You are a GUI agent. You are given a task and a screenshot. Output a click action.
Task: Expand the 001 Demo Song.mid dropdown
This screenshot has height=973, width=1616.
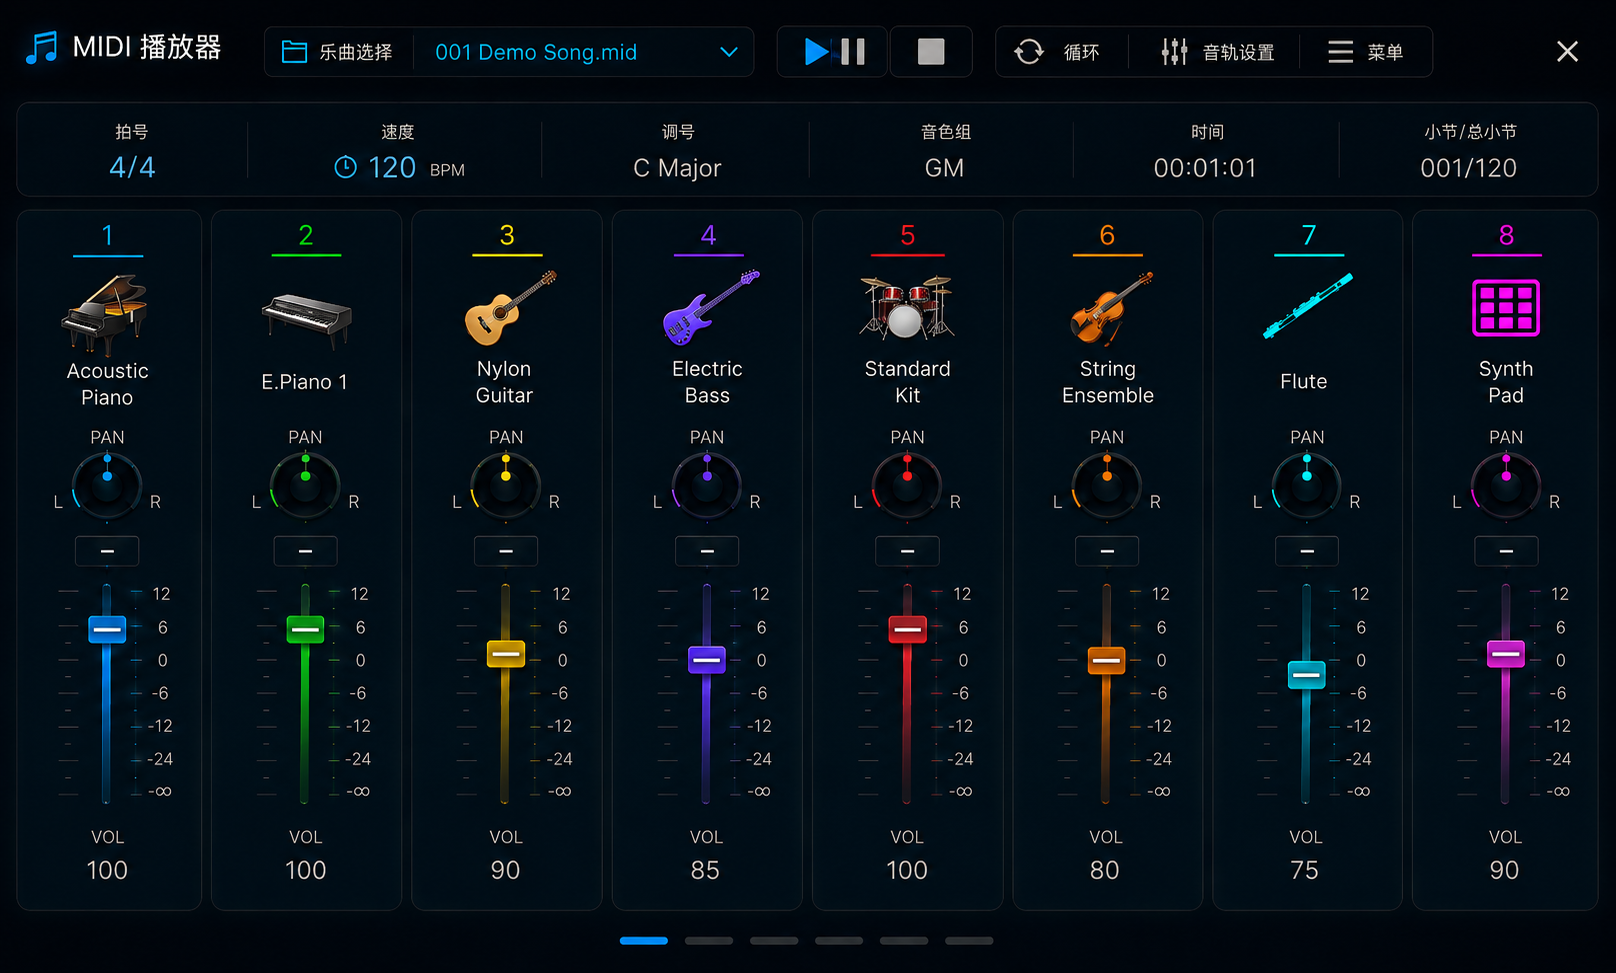coord(729,52)
